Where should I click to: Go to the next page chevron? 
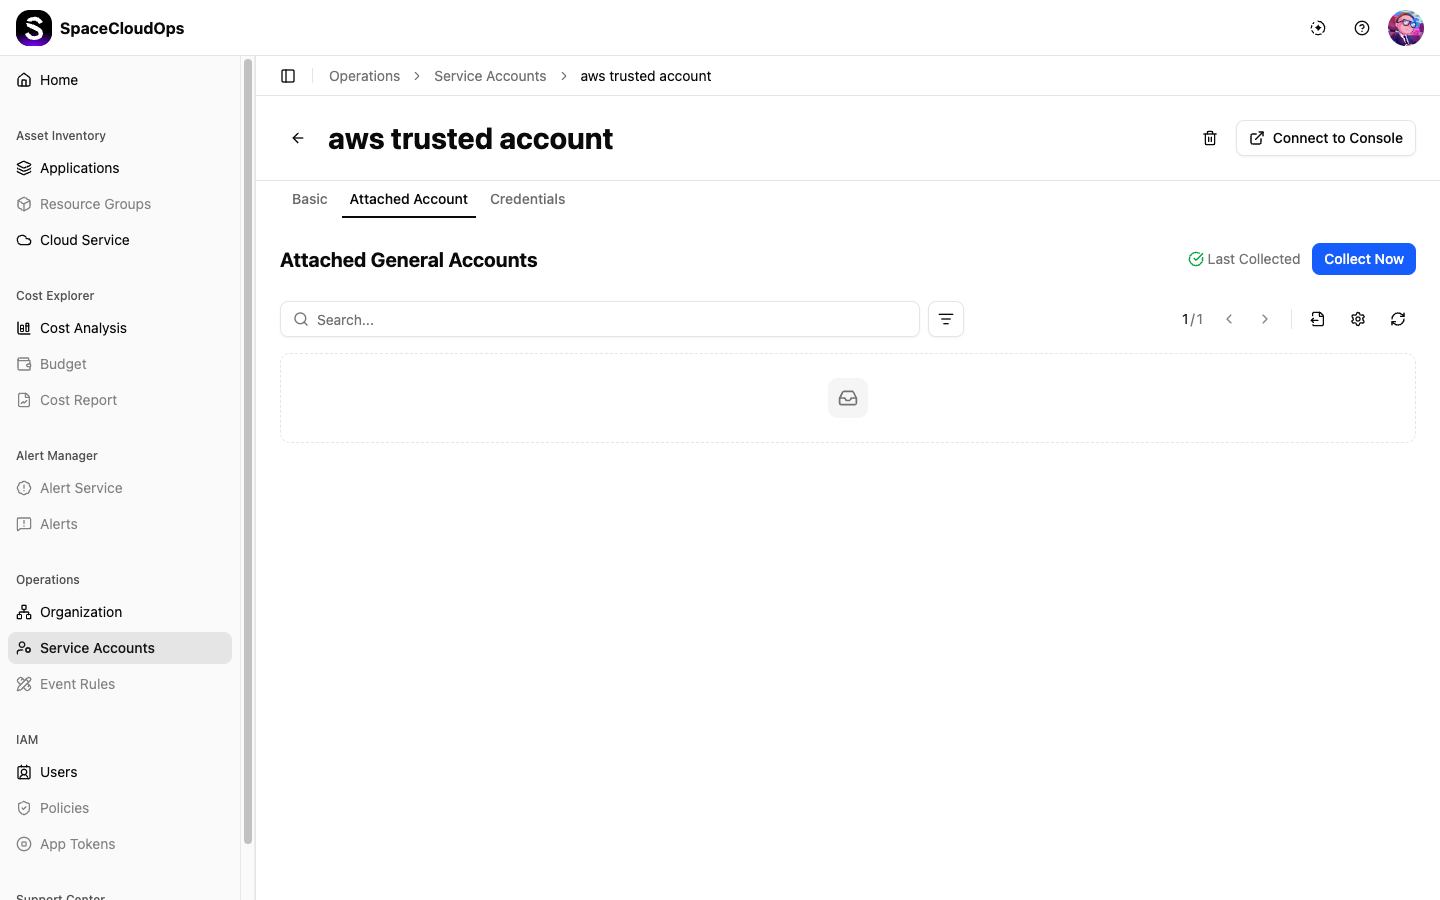point(1265,319)
